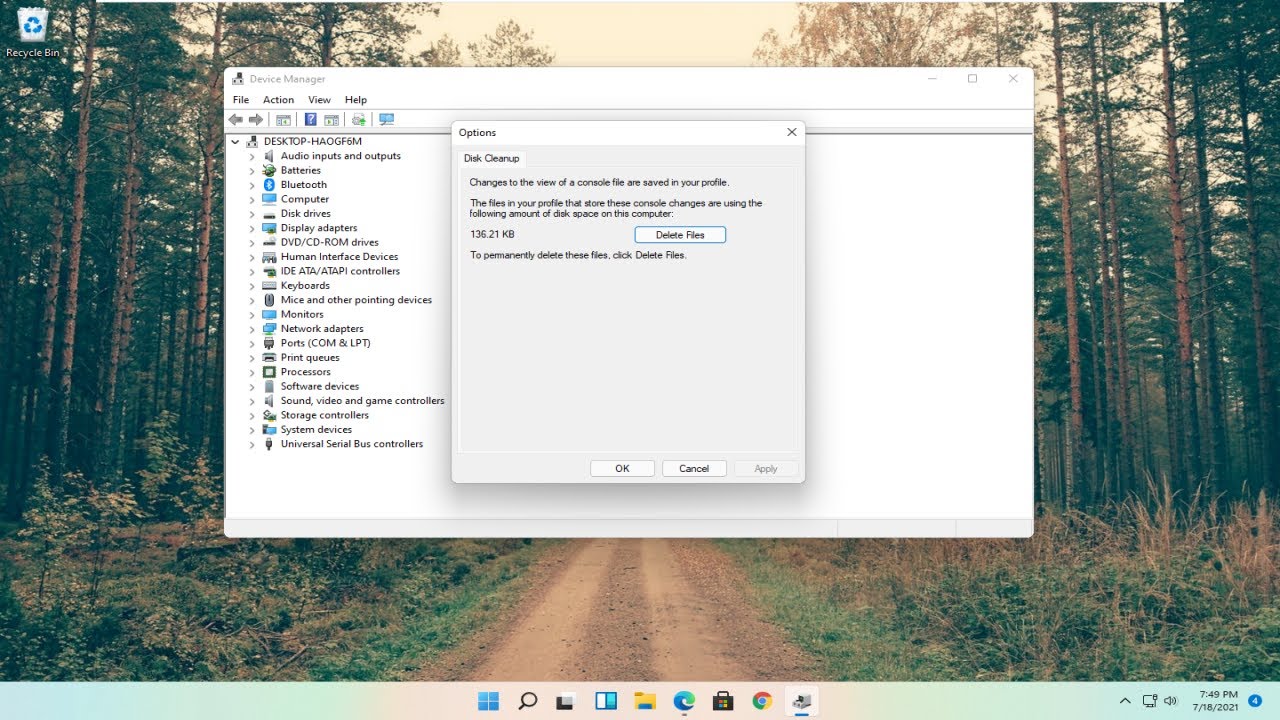Launch Google Chrome from the taskbar
The height and width of the screenshot is (720, 1280).
click(x=762, y=701)
